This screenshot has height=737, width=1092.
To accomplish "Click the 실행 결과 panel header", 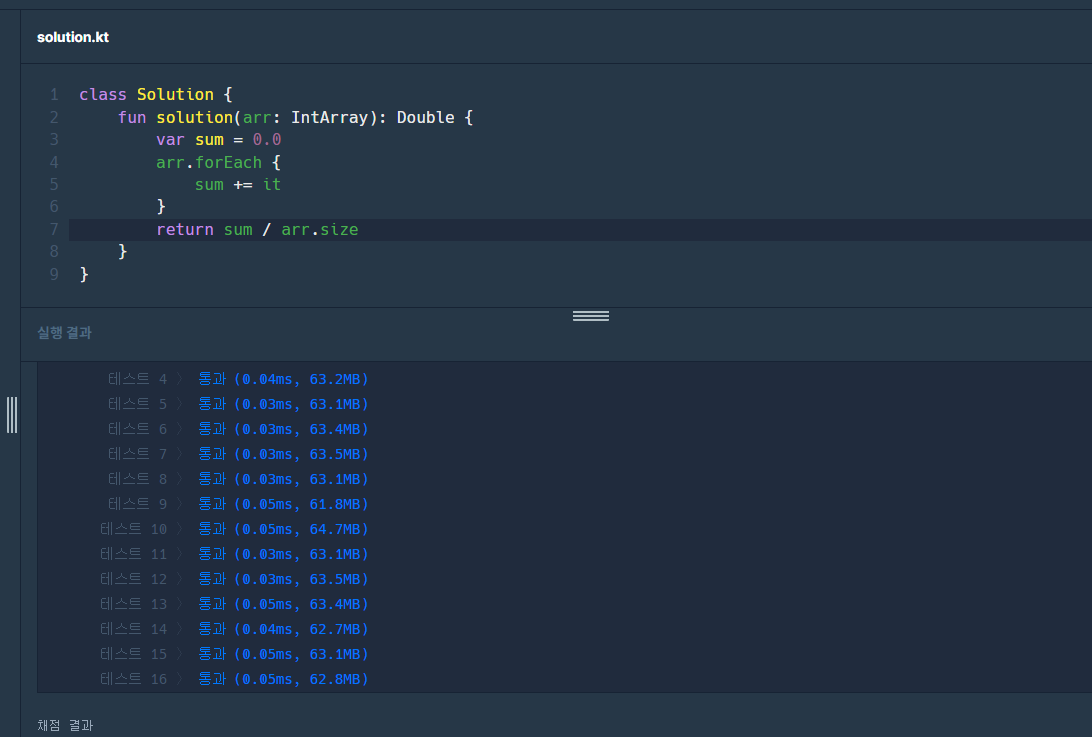I will (64, 333).
